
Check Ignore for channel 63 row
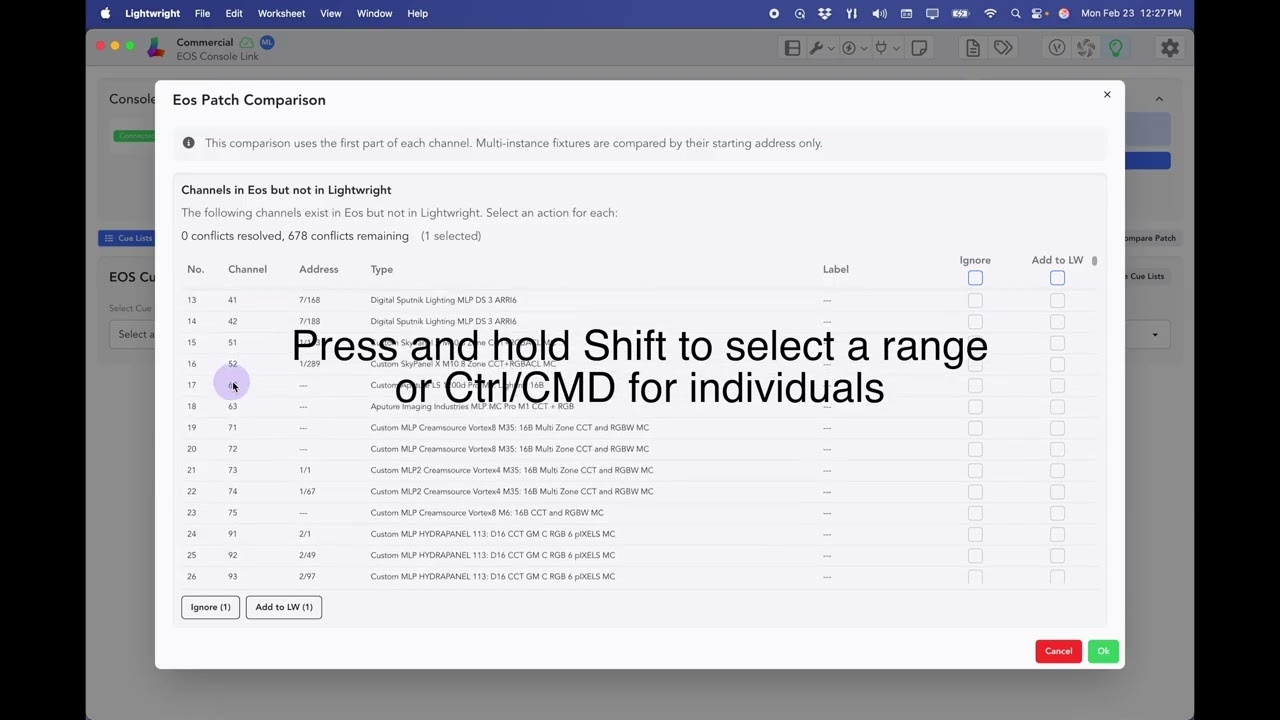[975, 406]
